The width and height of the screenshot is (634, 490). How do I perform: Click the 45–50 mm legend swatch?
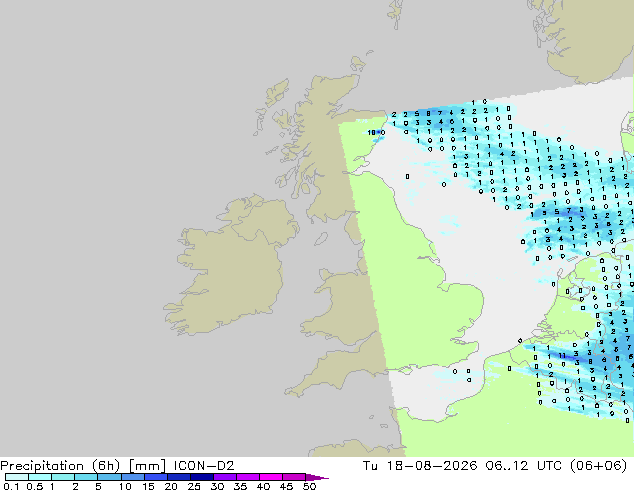293,477
